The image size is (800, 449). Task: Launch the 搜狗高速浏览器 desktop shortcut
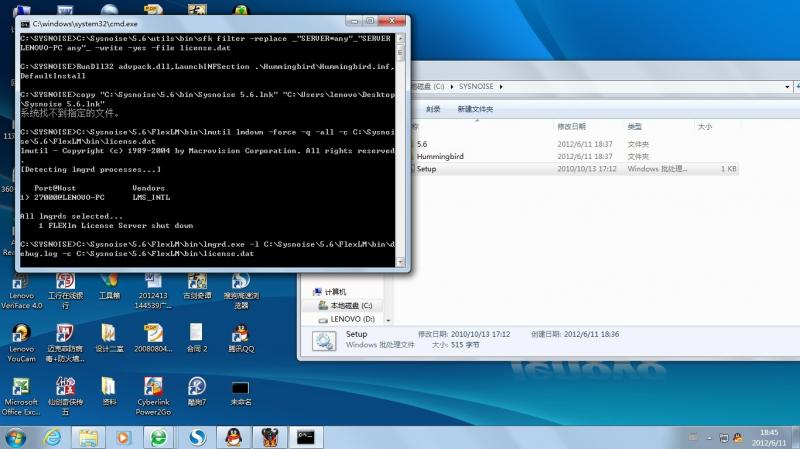pos(241,291)
